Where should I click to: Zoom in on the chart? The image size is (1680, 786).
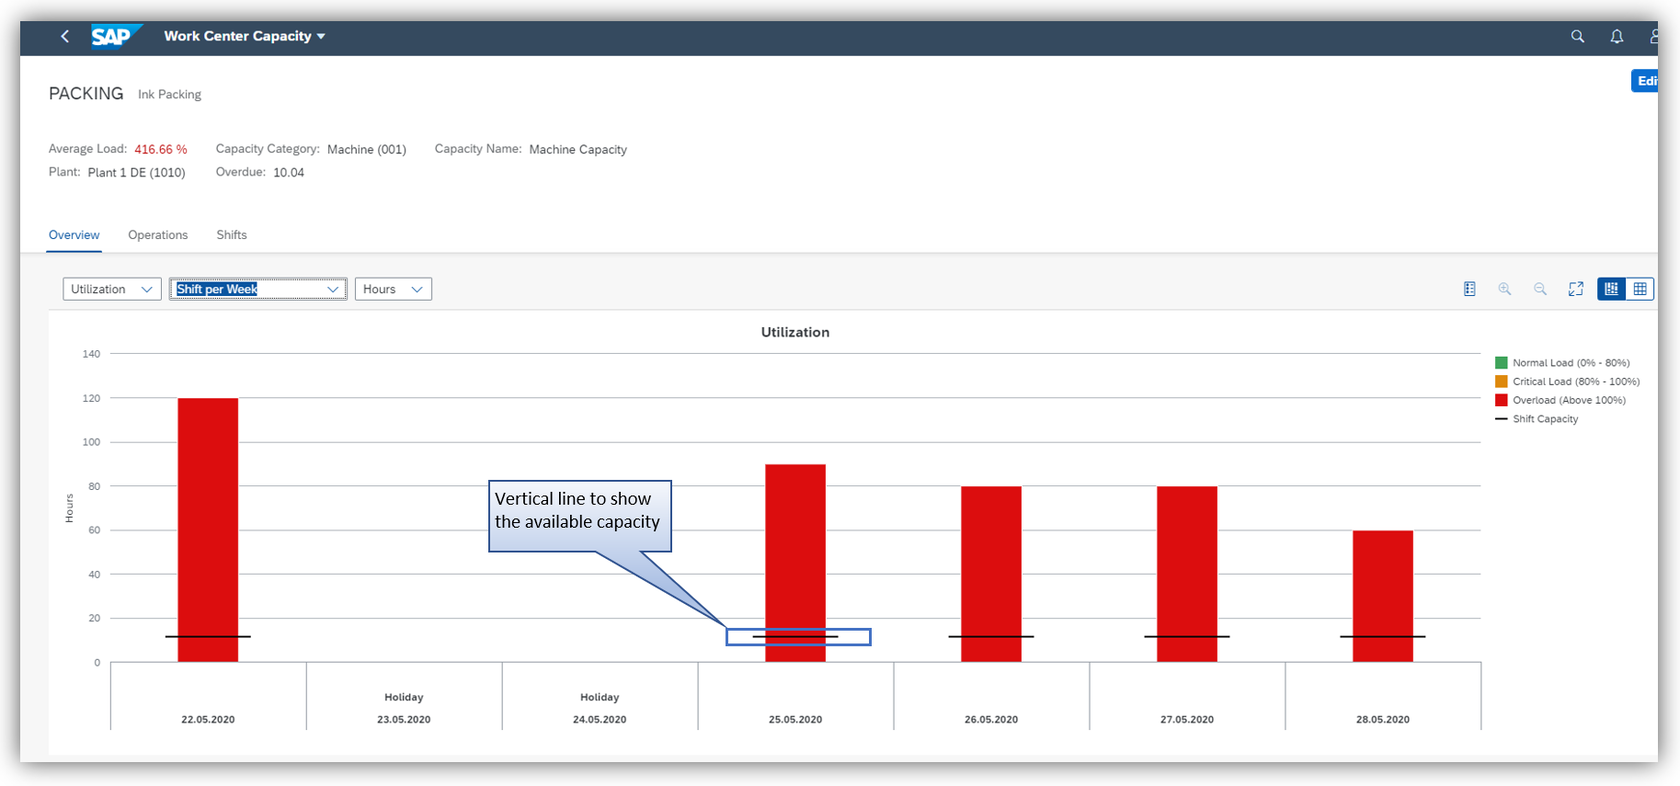1505,289
